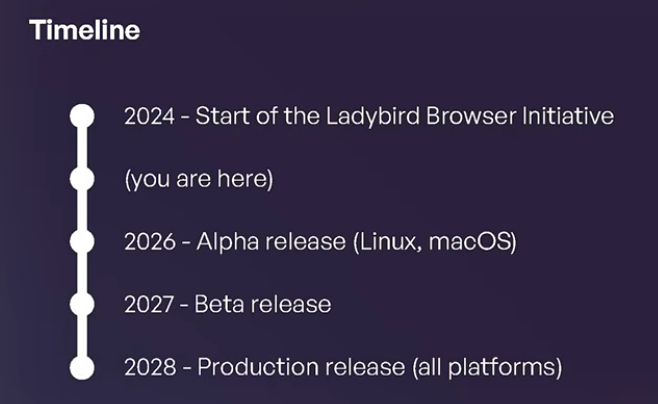Click the 'Production release' text
658x404 pixels.
(301, 367)
